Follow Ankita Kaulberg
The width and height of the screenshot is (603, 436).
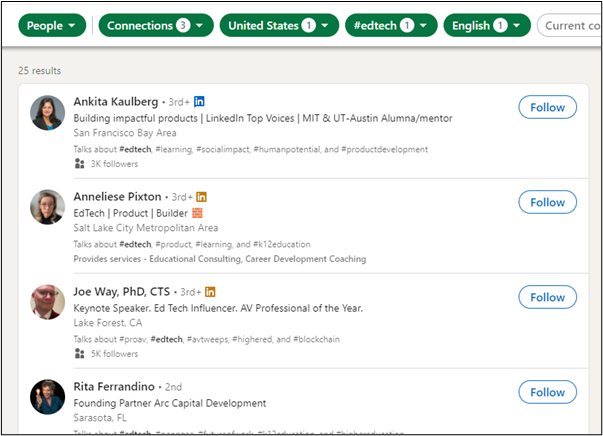[547, 107]
